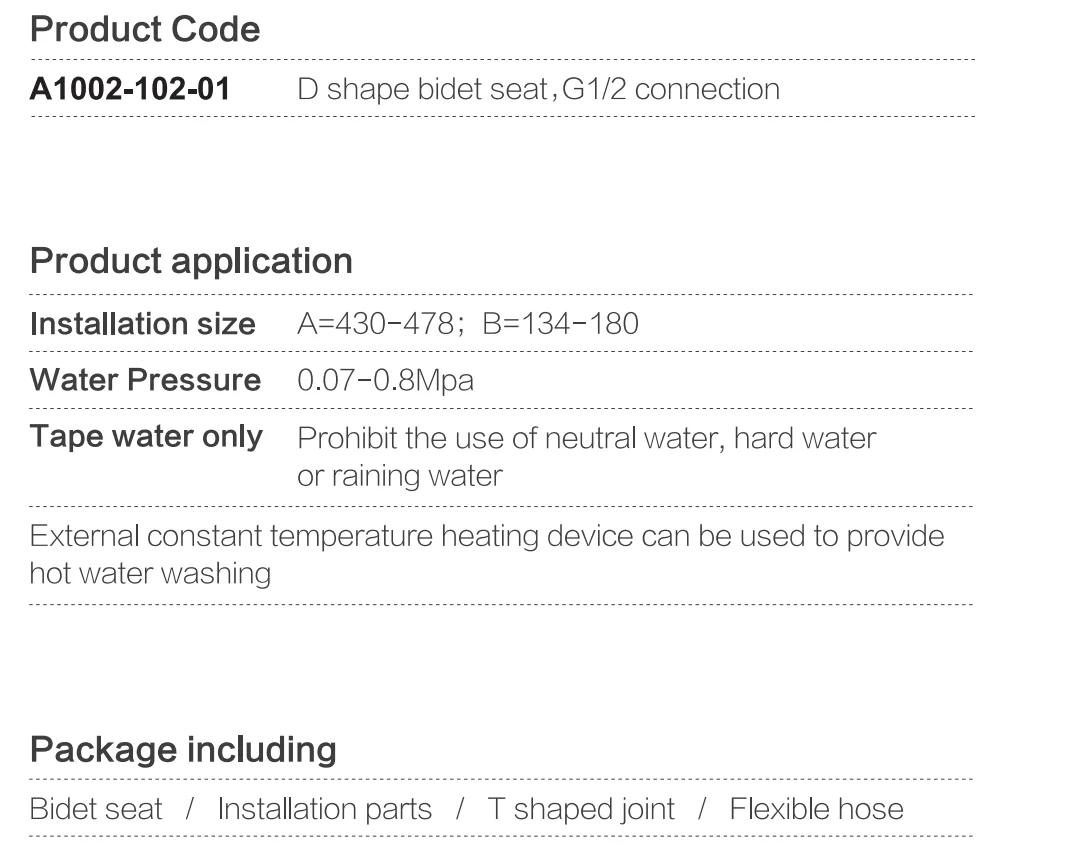Select T shaped joint item
Viewport: 1073px width, 858px height.
coord(581,809)
